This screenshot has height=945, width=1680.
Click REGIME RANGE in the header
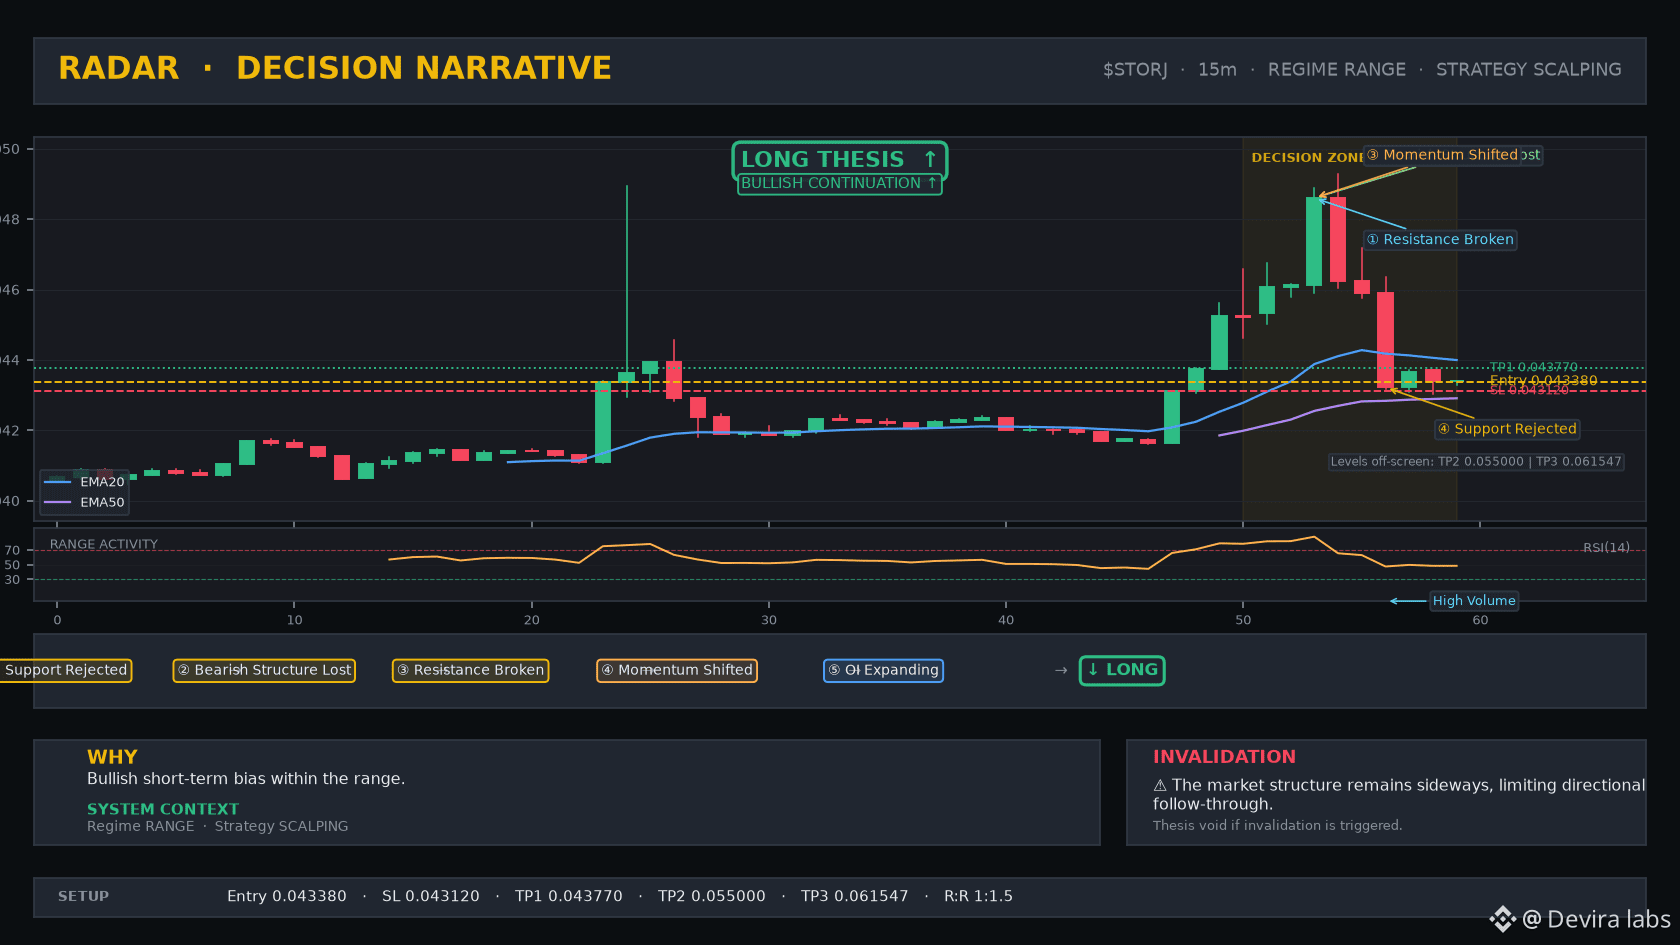[x=1337, y=70]
